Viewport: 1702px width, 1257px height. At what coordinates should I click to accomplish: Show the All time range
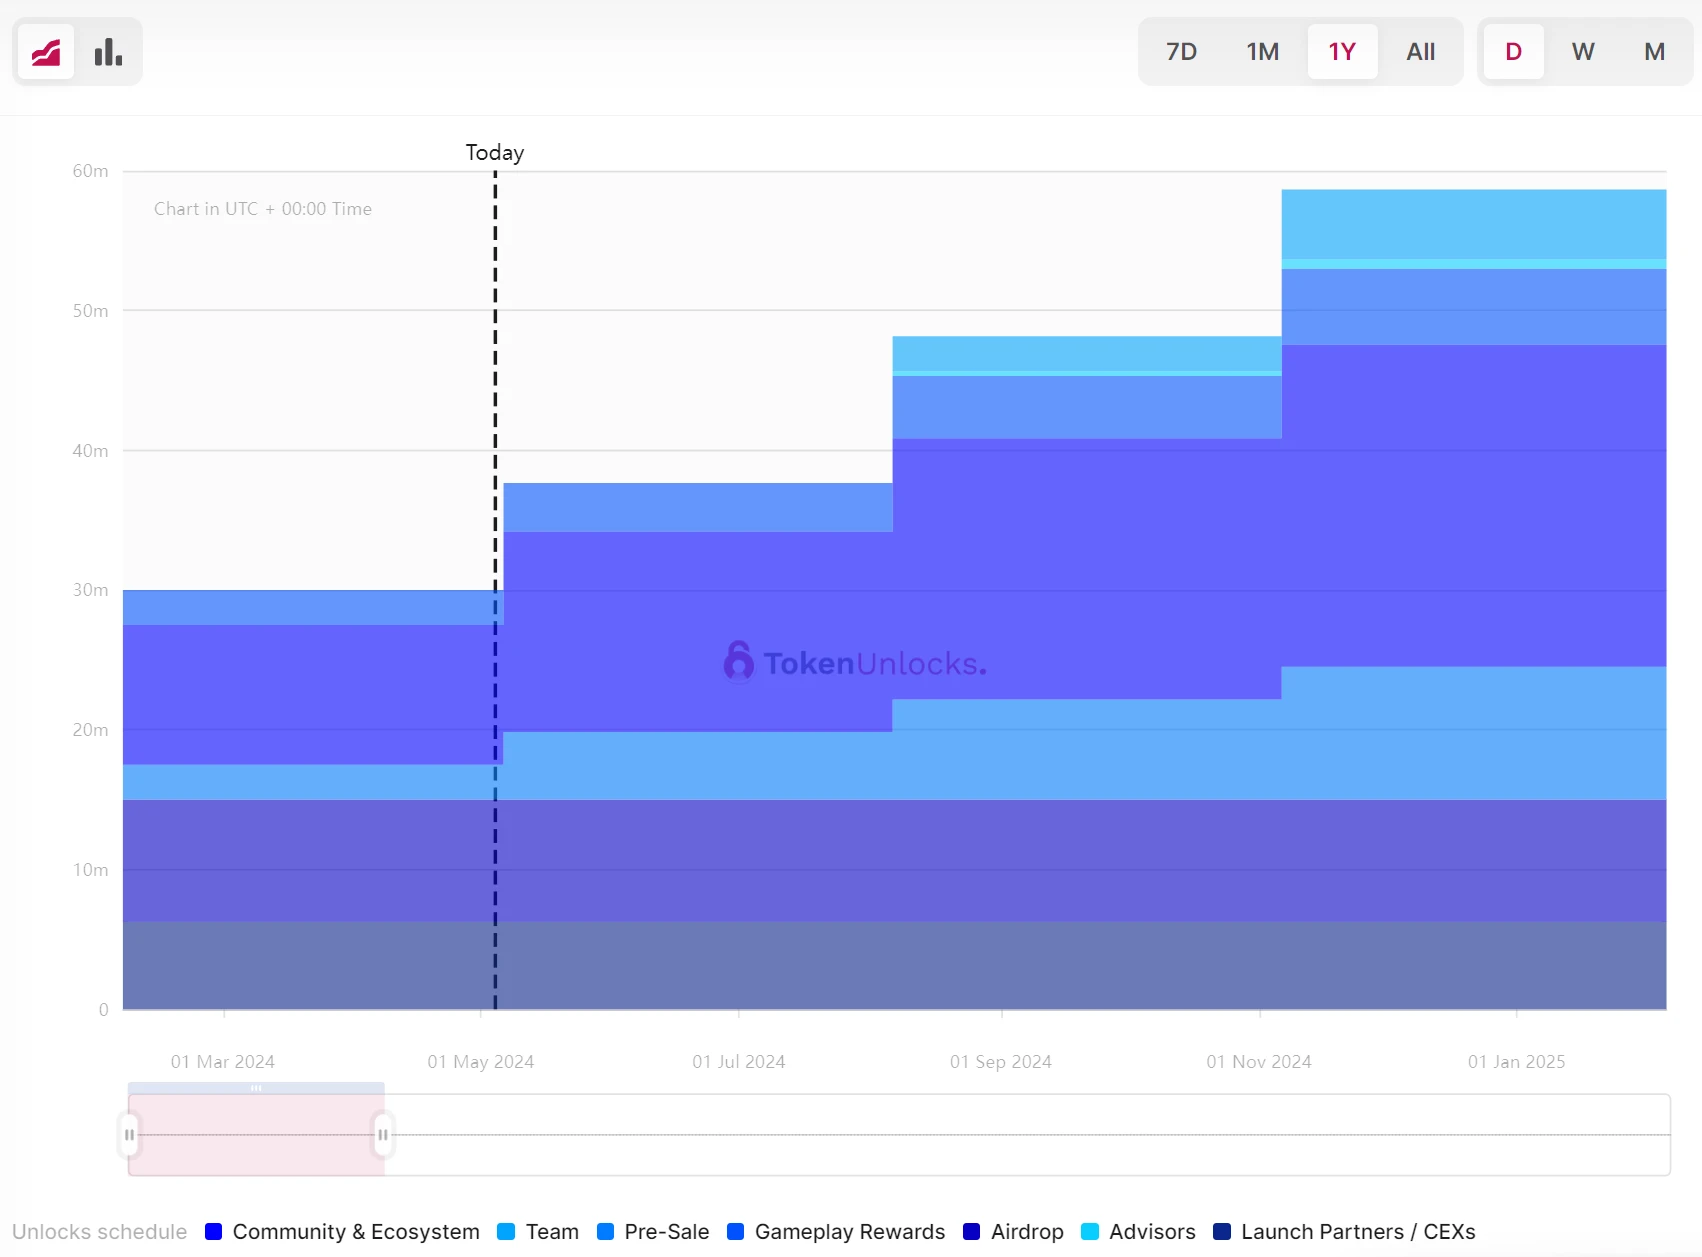click(x=1420, y=52)
